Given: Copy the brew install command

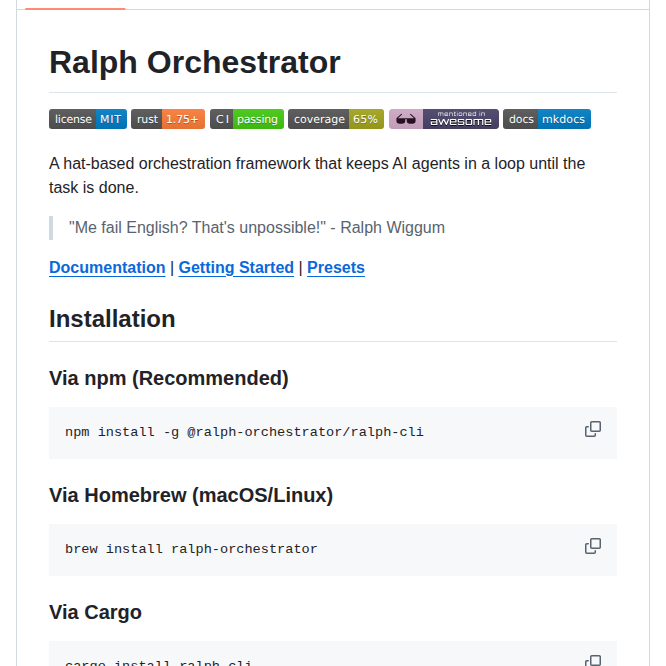Looking at the screenshot, I should click(593, 546).
